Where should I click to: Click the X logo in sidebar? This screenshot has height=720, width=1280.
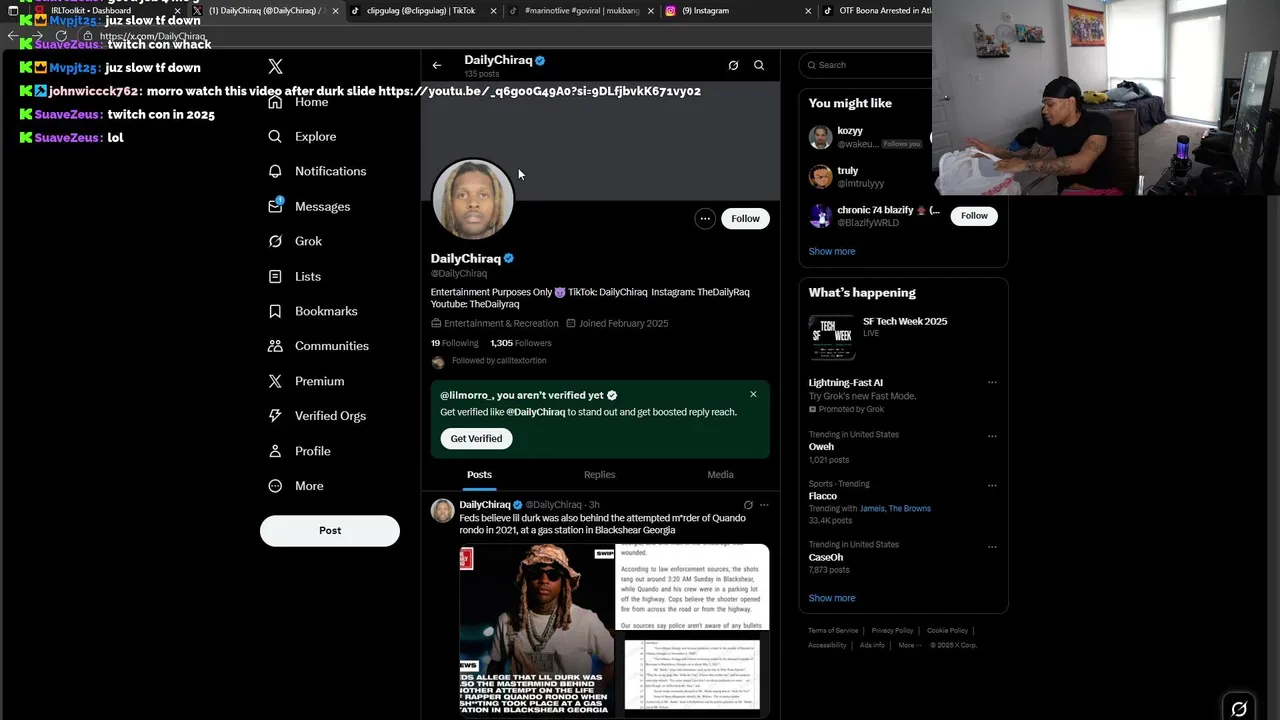pyautogui.click(x=276, y=67)
